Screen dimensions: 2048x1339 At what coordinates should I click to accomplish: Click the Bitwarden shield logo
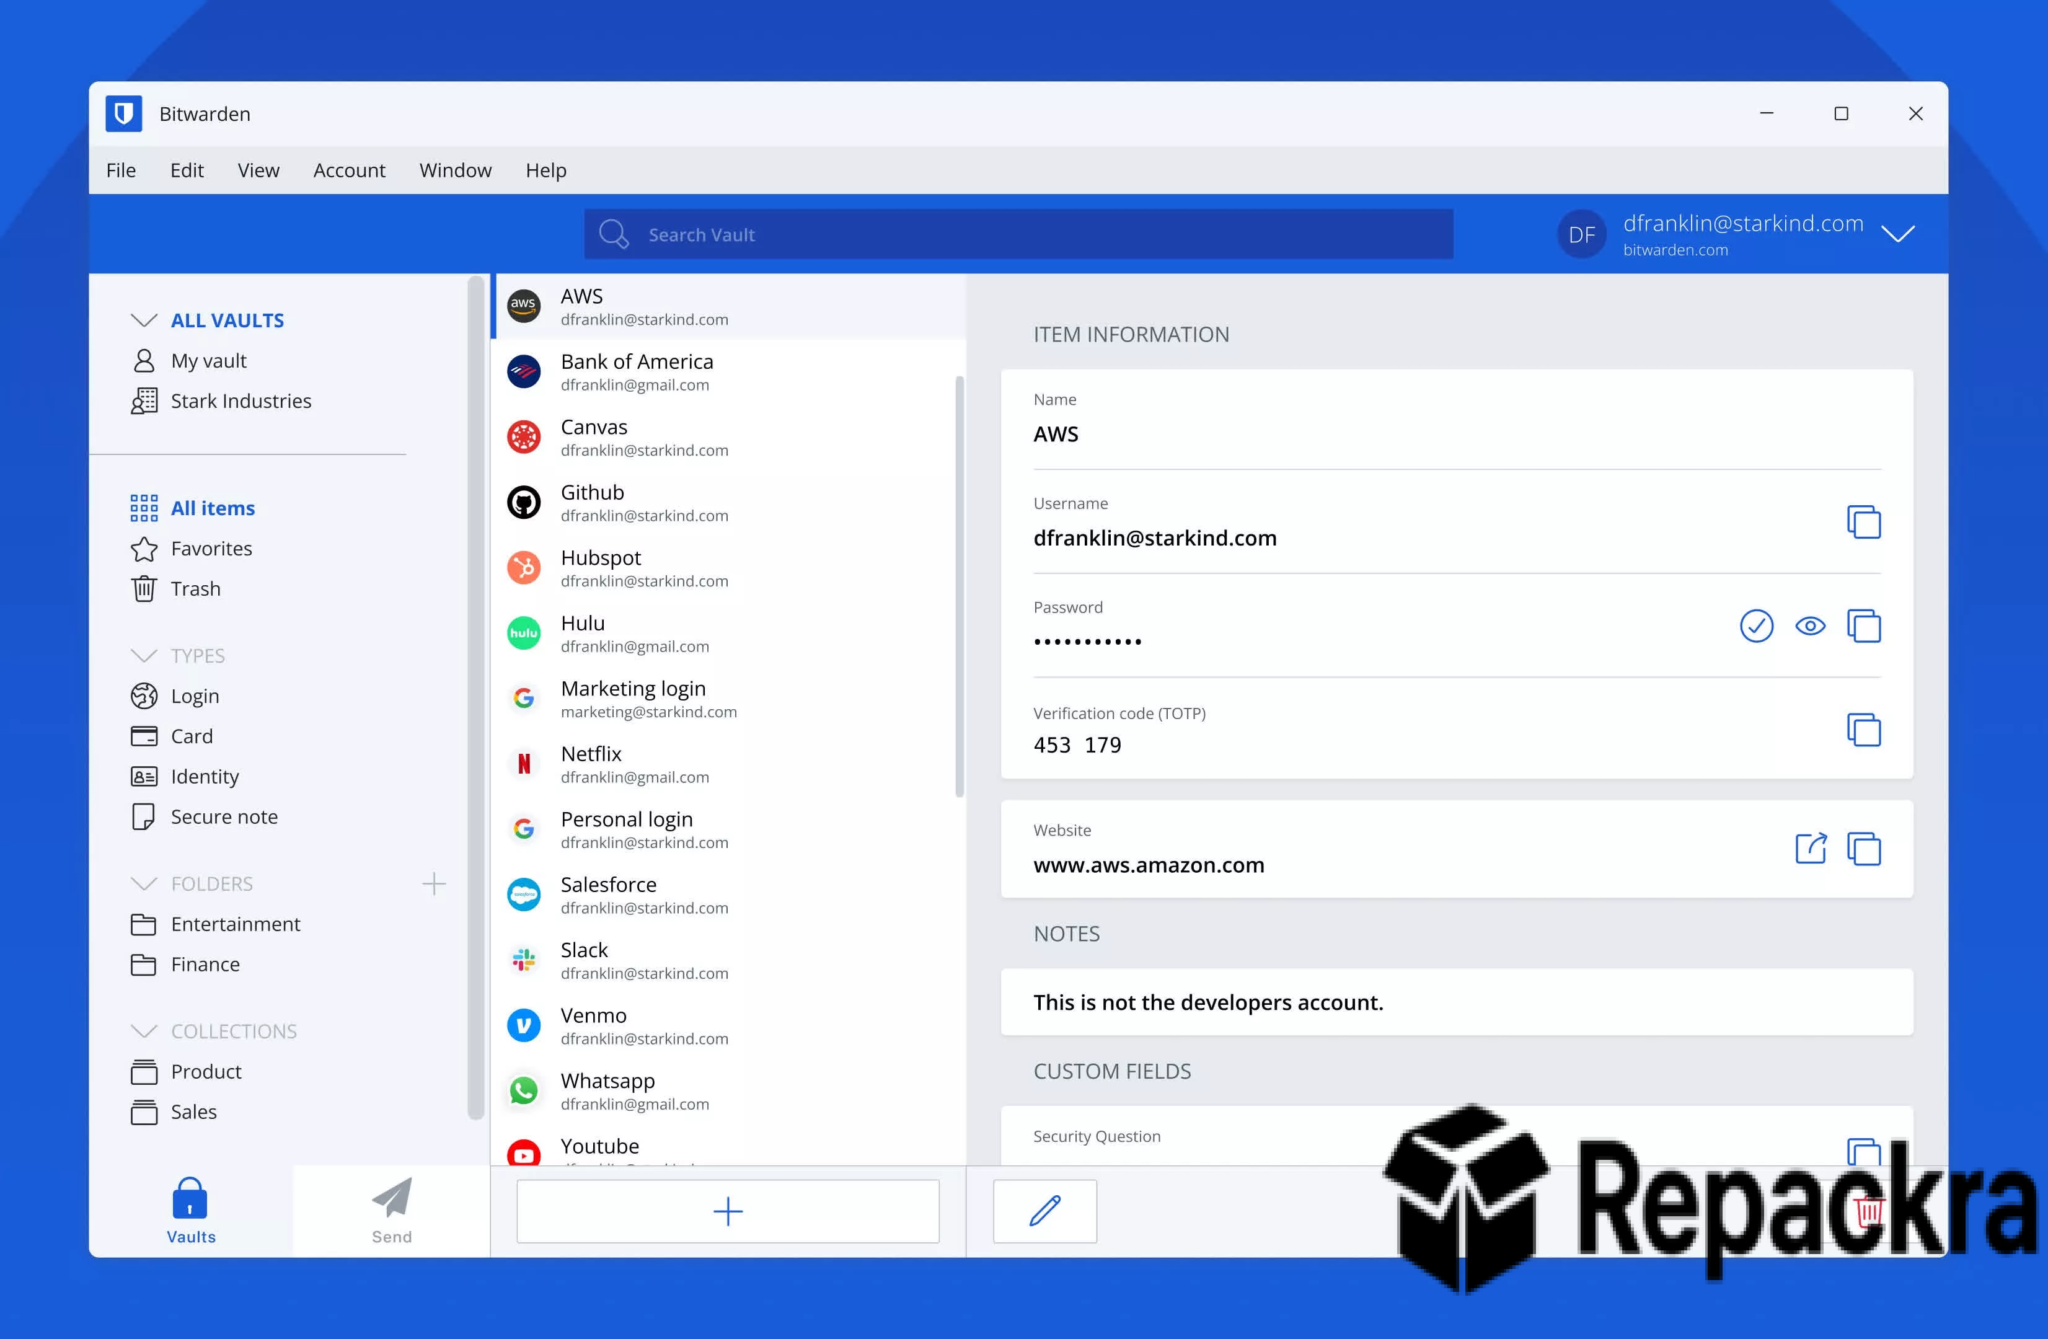click(124, 113)
